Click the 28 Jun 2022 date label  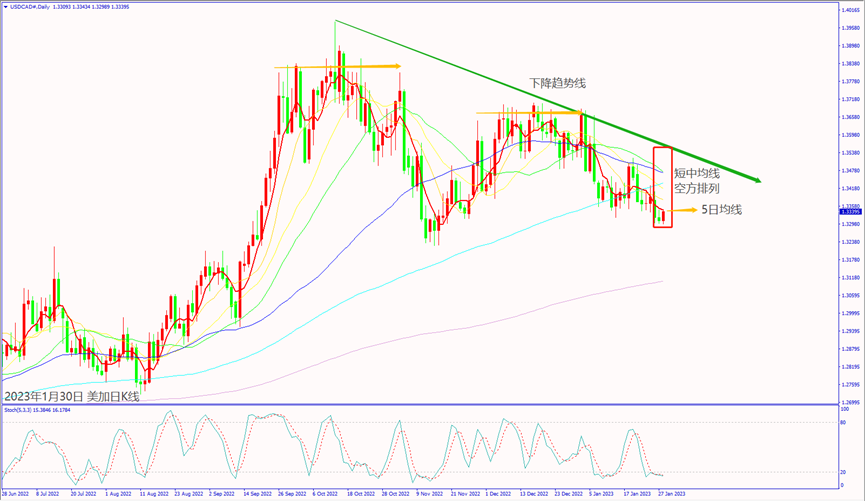click(x=16, y=493)
